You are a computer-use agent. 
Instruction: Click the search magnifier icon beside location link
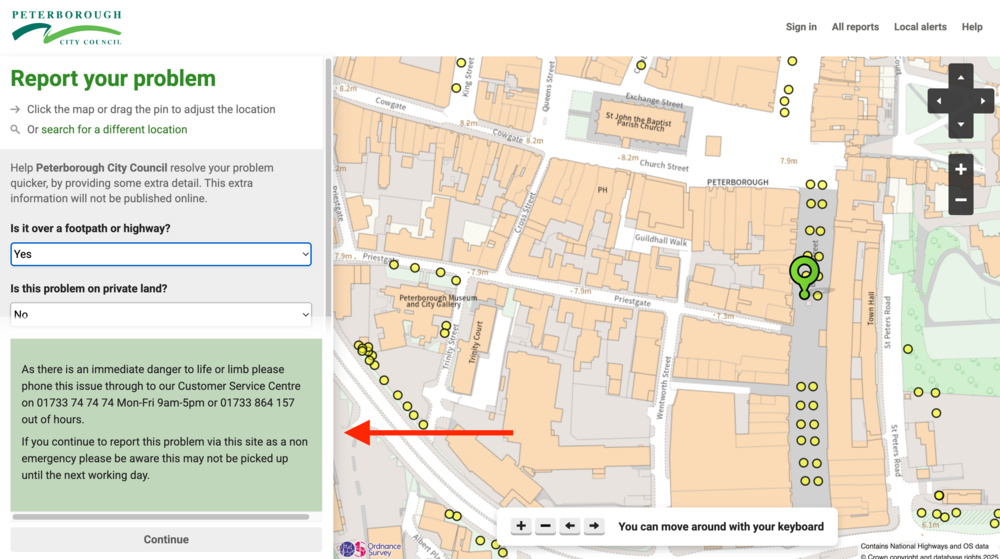coord(15,129)
